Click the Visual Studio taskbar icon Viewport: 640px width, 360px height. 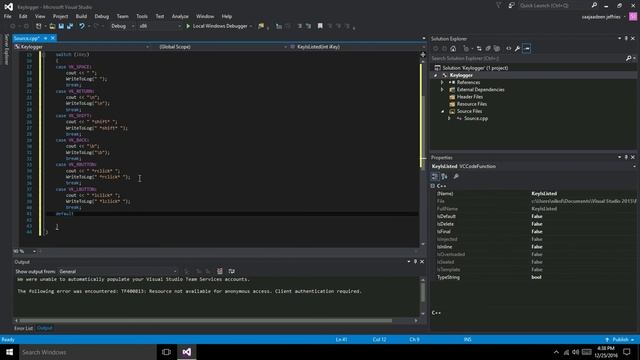pos(187,352)
